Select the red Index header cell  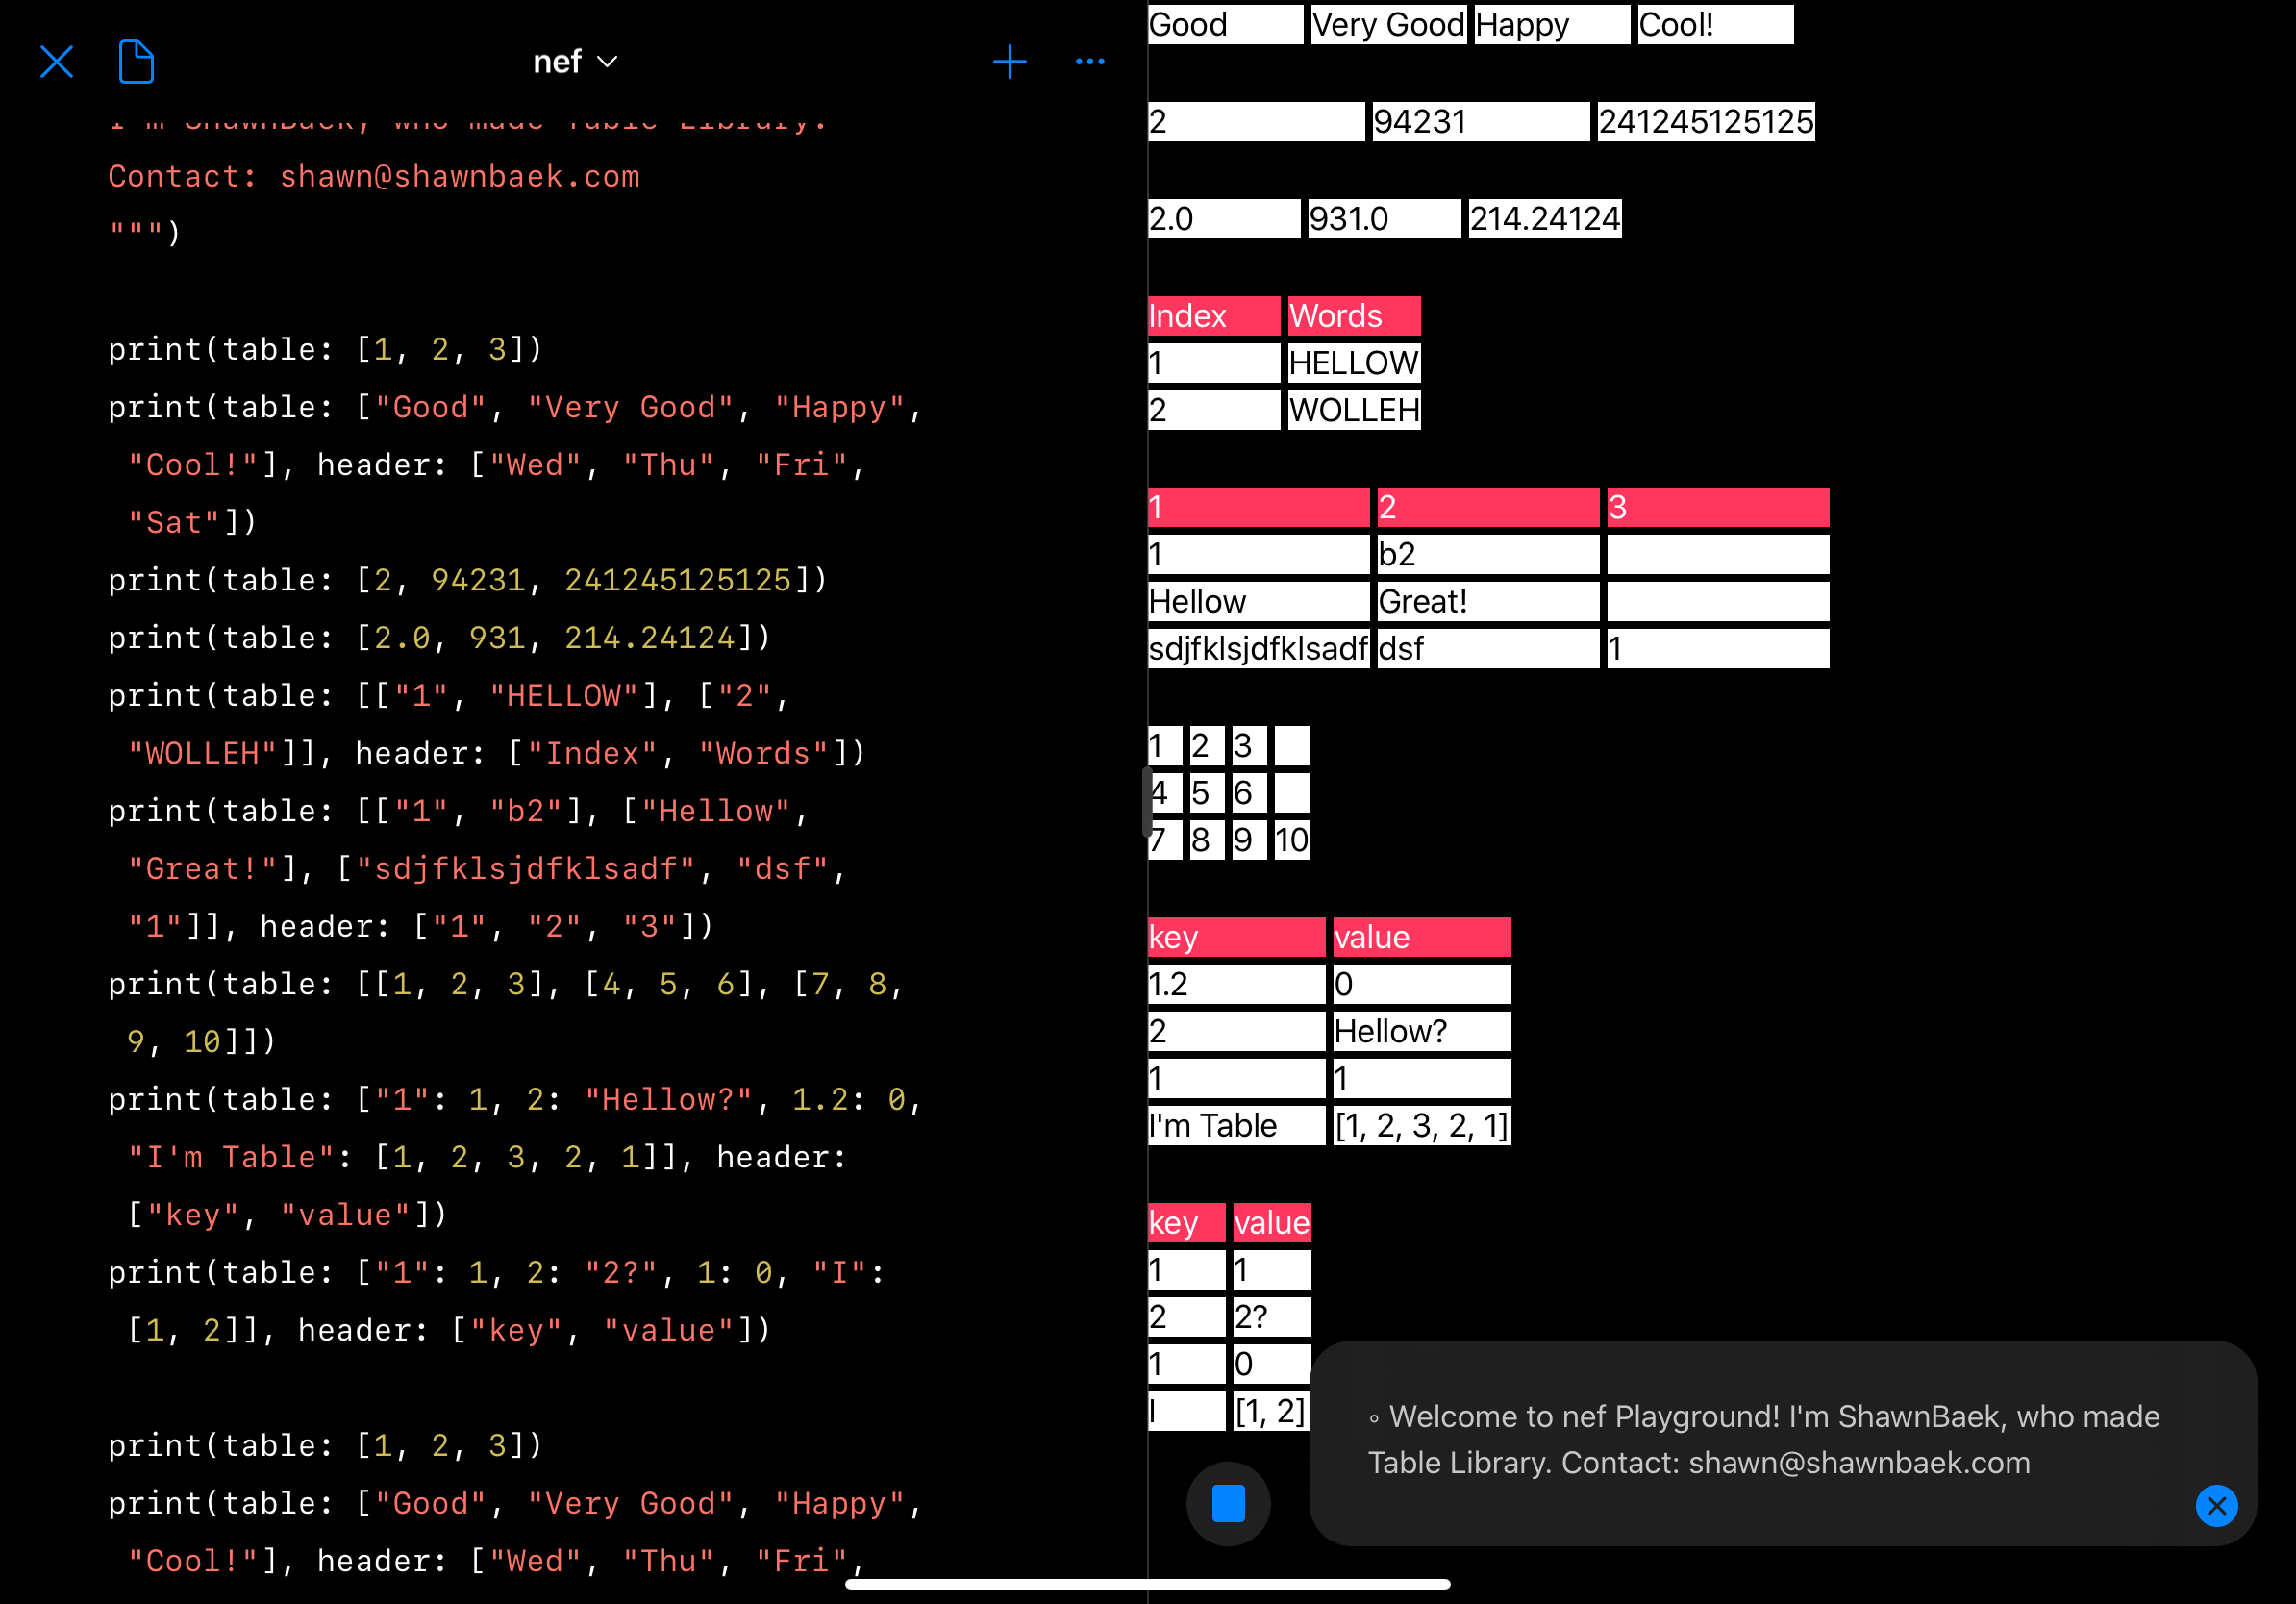[1213, 316]
